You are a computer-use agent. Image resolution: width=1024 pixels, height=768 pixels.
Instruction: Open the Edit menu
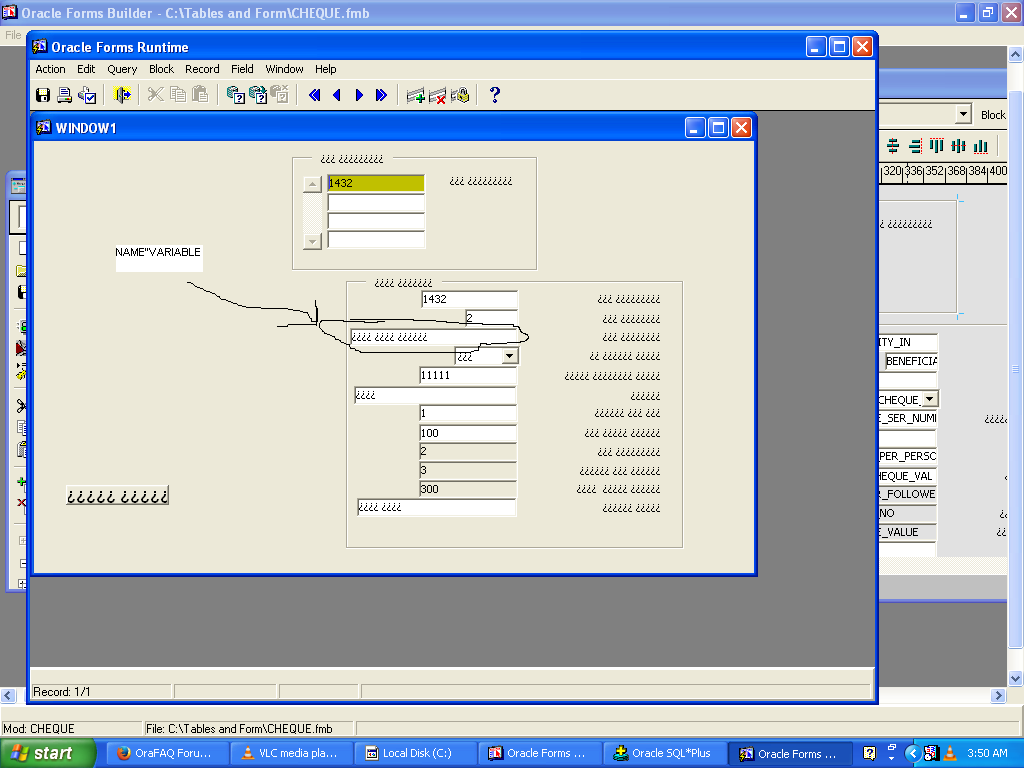(86, 69)
